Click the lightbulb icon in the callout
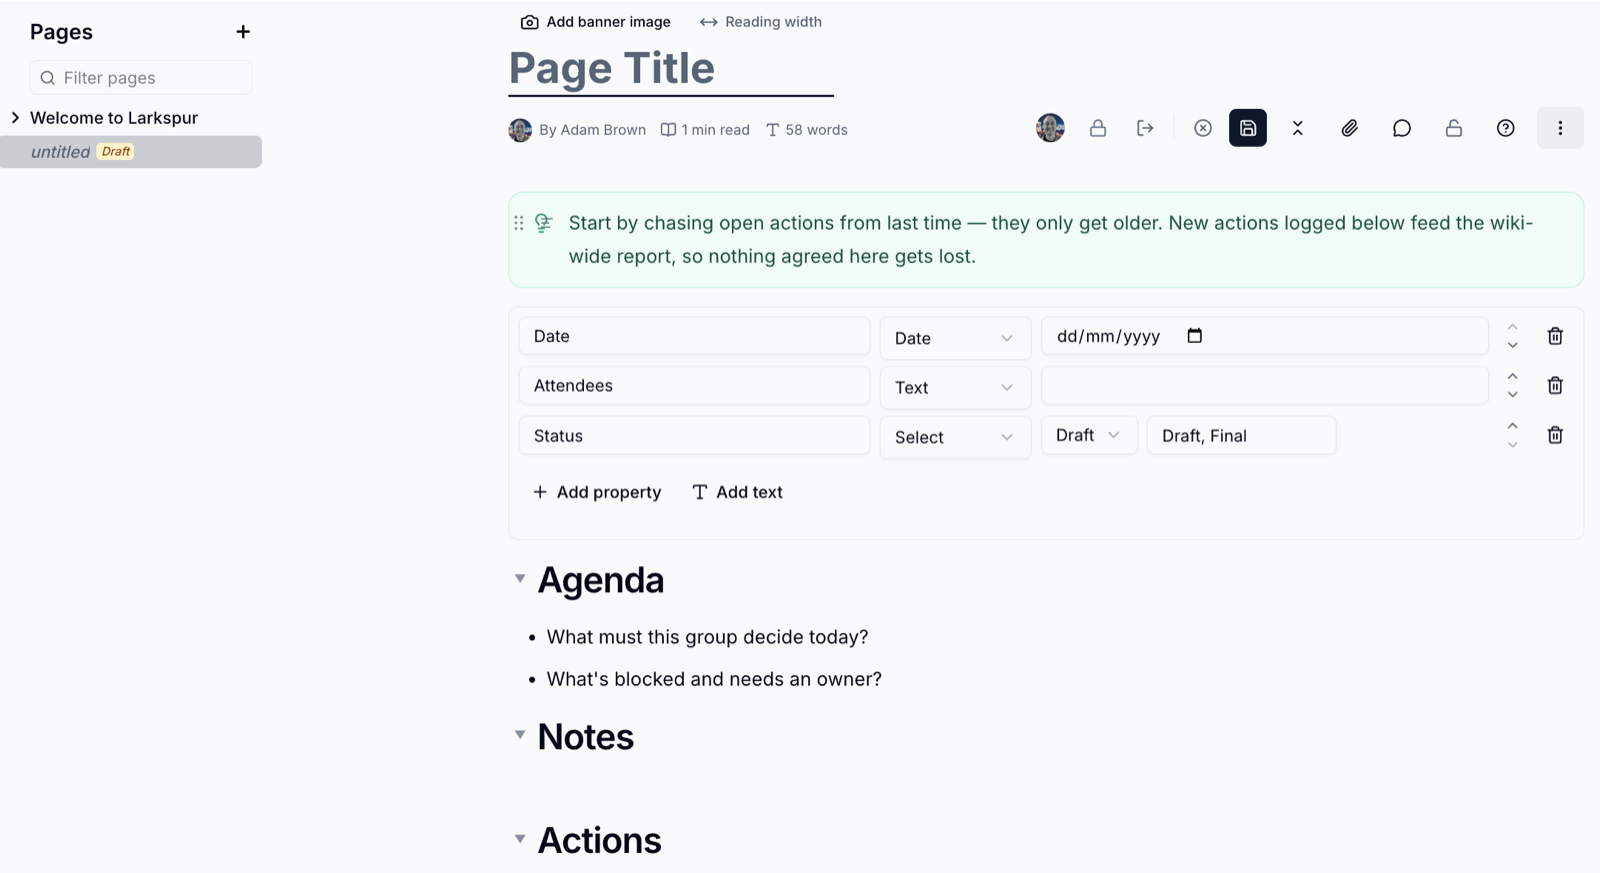This screenshot has width=1600, height=873. coord(543,223)
